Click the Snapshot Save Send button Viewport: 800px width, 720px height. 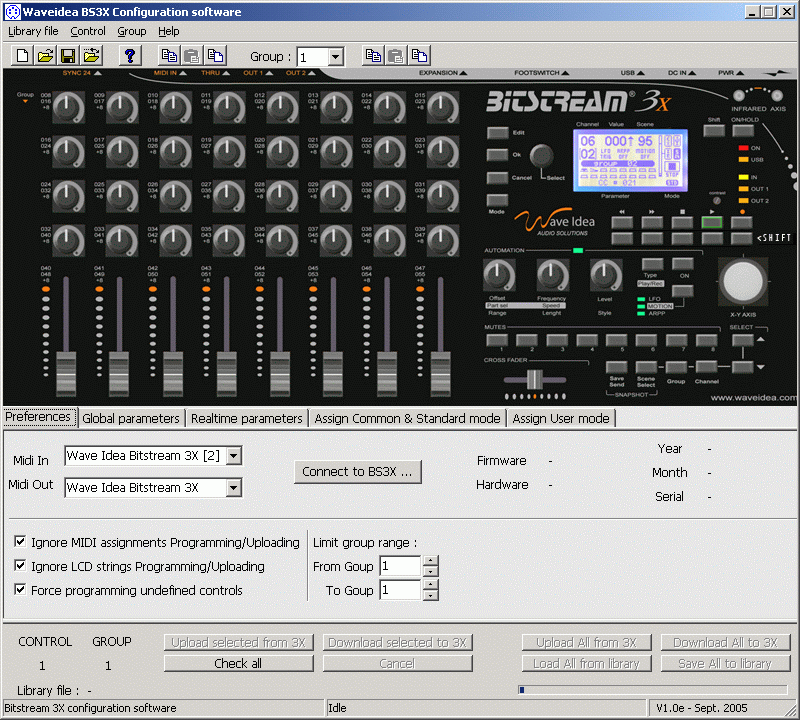[616, 367]
